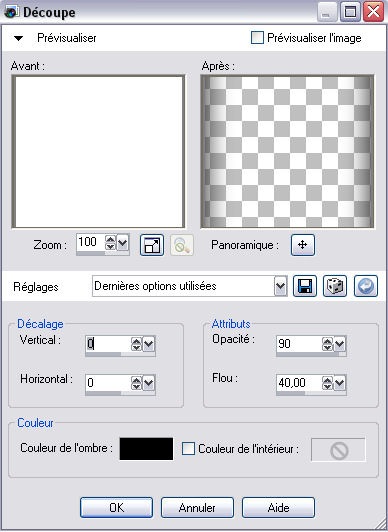Click the OK button
388x532 pixels.
pyautogui.click(x=116, y=508)
